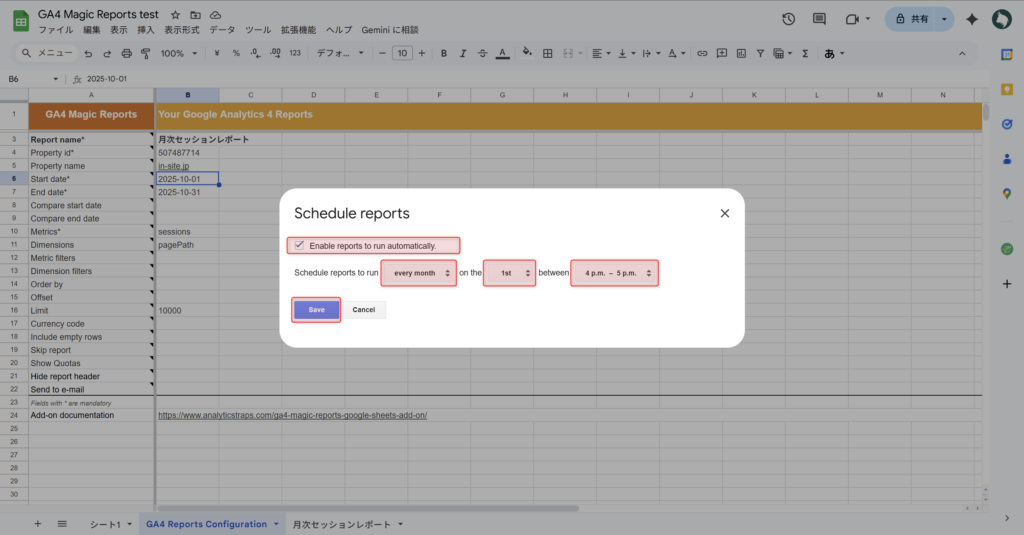Image resolution: width=1024 pixels, height=535 pixels.
Task: Check Enable reports to run automatically
Action: pos(300,246)
